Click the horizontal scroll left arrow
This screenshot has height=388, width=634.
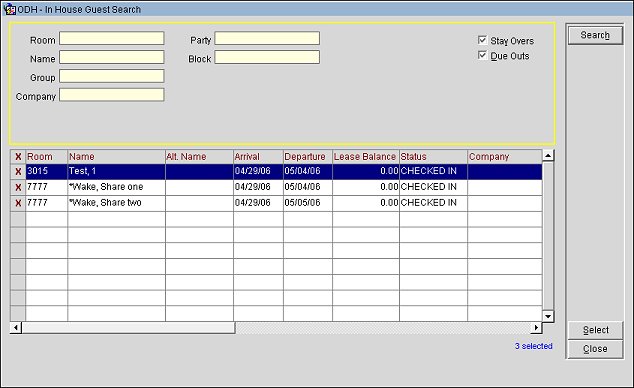pyautogui.click(x=16, y=327)
